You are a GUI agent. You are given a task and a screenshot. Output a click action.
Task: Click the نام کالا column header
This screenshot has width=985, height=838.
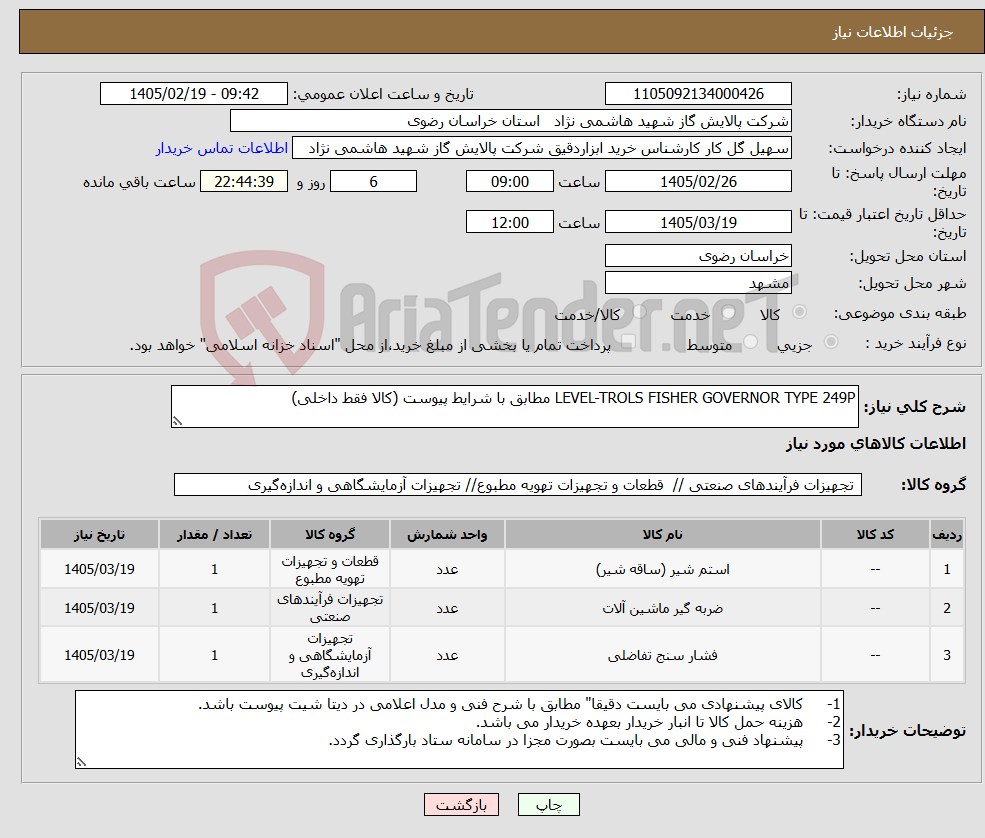click(662, 535)
